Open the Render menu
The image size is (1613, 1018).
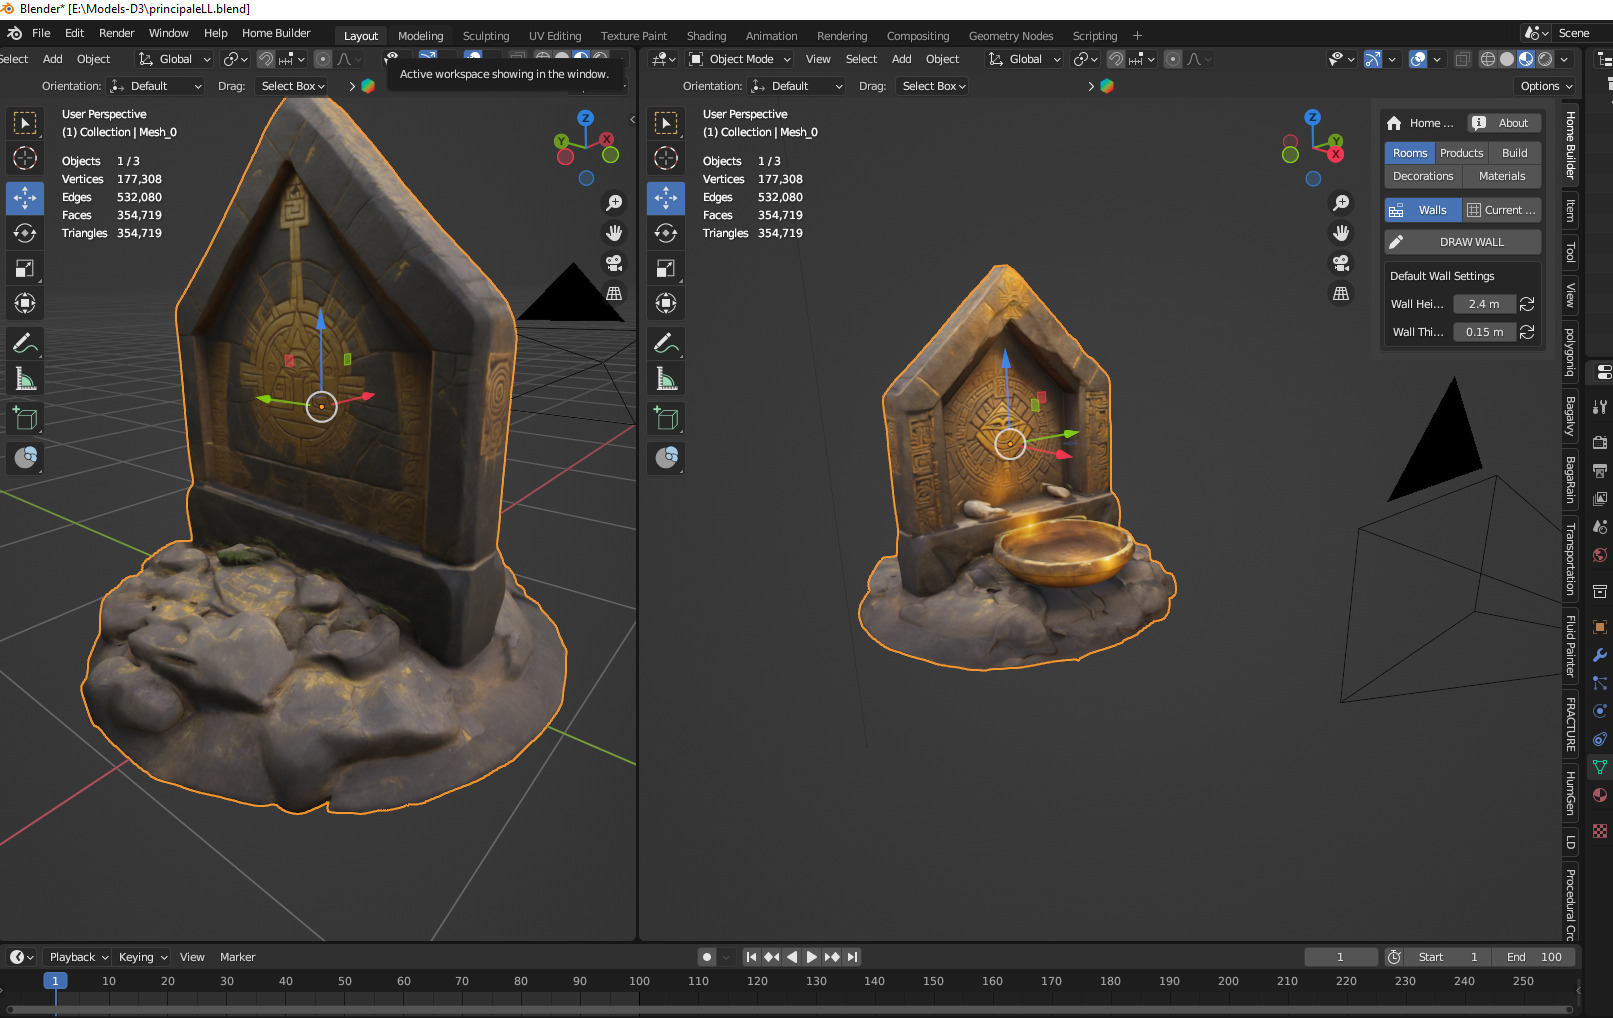(x=116, y=33)
